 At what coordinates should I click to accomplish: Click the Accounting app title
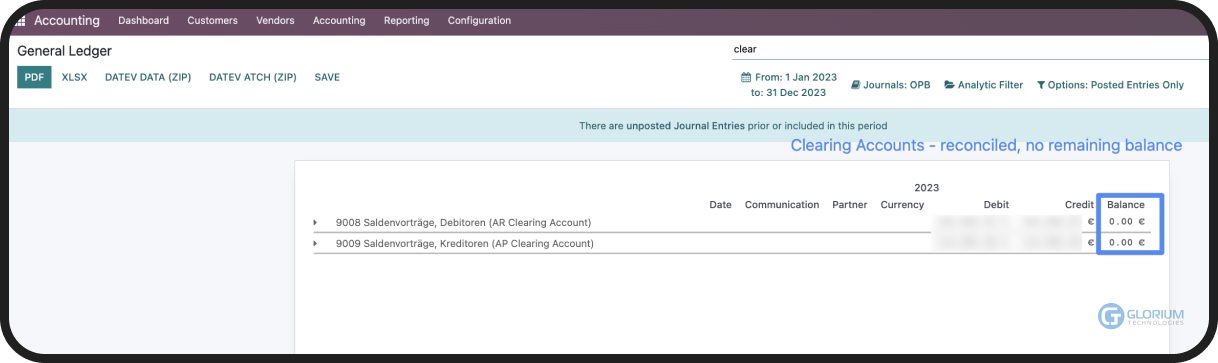click(67, 20)
